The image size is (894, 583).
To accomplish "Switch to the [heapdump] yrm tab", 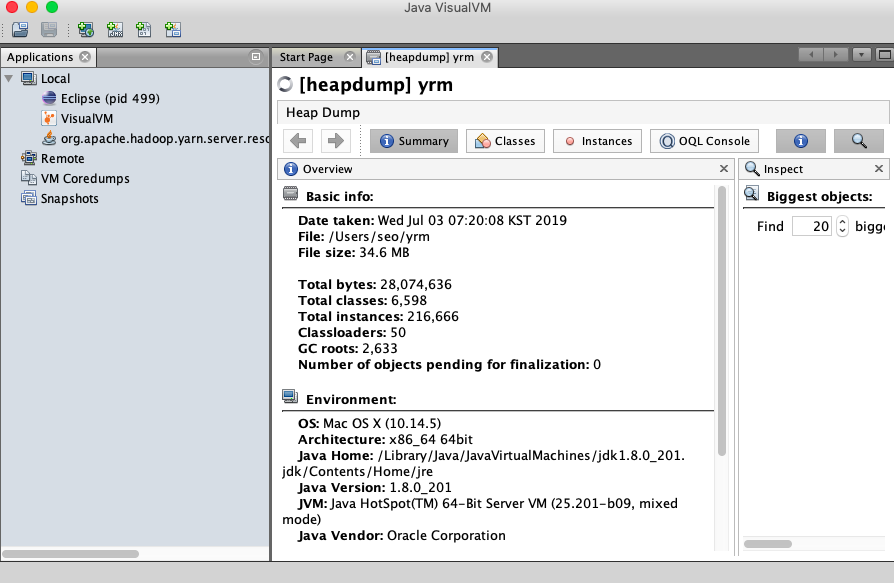I will pos(429,57).
